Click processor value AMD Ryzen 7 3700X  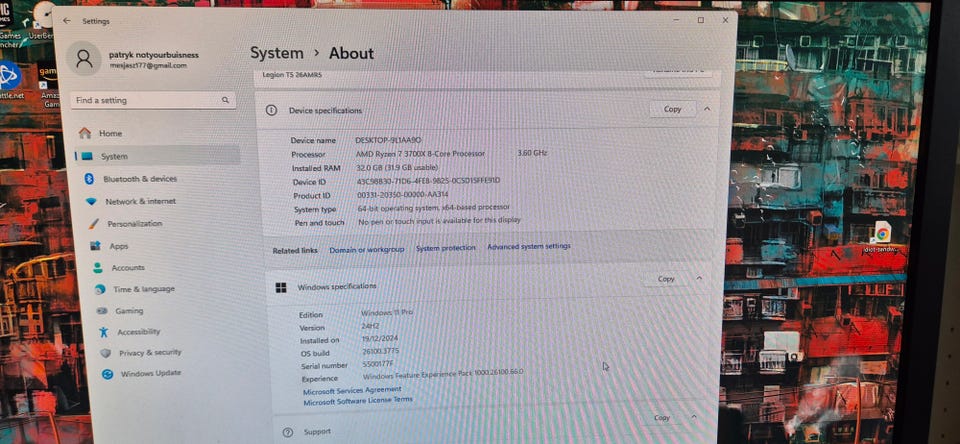(x=420, y=154)
